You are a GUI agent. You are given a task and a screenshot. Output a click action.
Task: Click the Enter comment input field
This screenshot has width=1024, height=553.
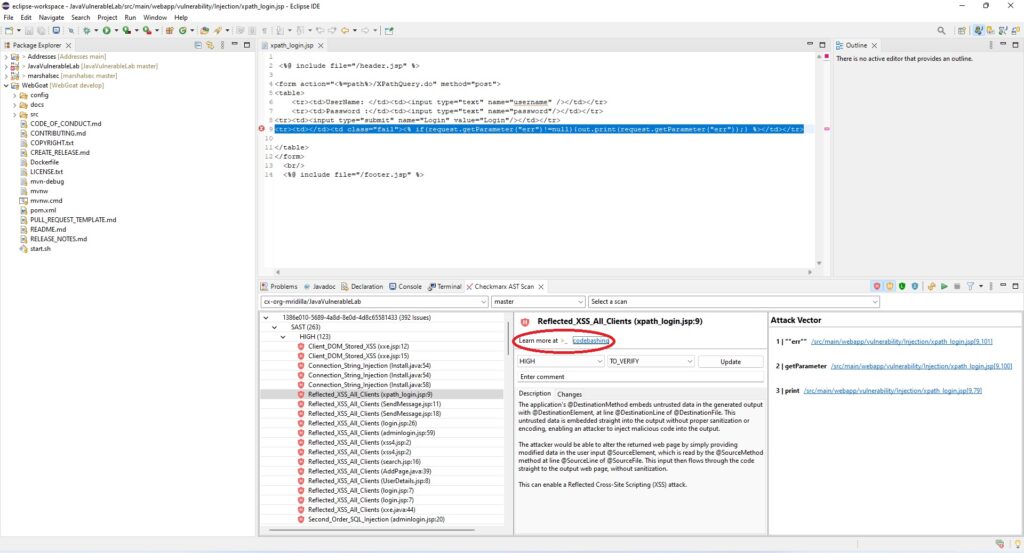click(640, 377)
